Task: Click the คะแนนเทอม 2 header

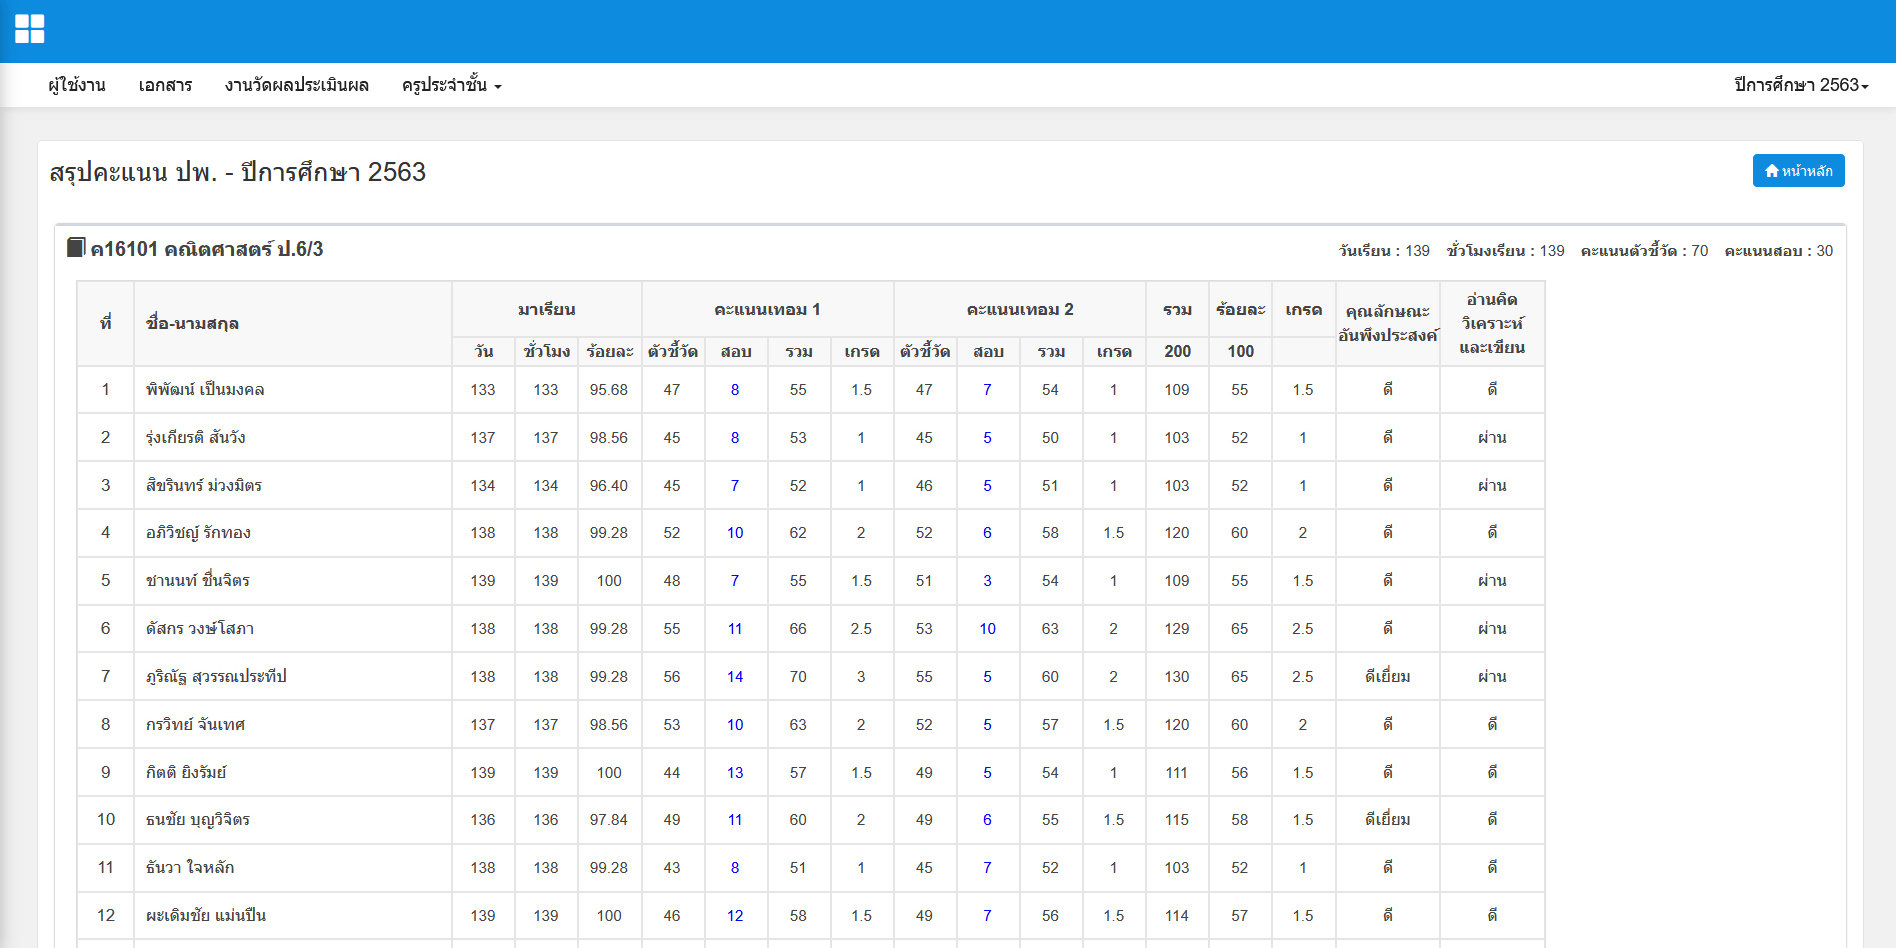Action: pyautogui.click(x=1020, y=310)
